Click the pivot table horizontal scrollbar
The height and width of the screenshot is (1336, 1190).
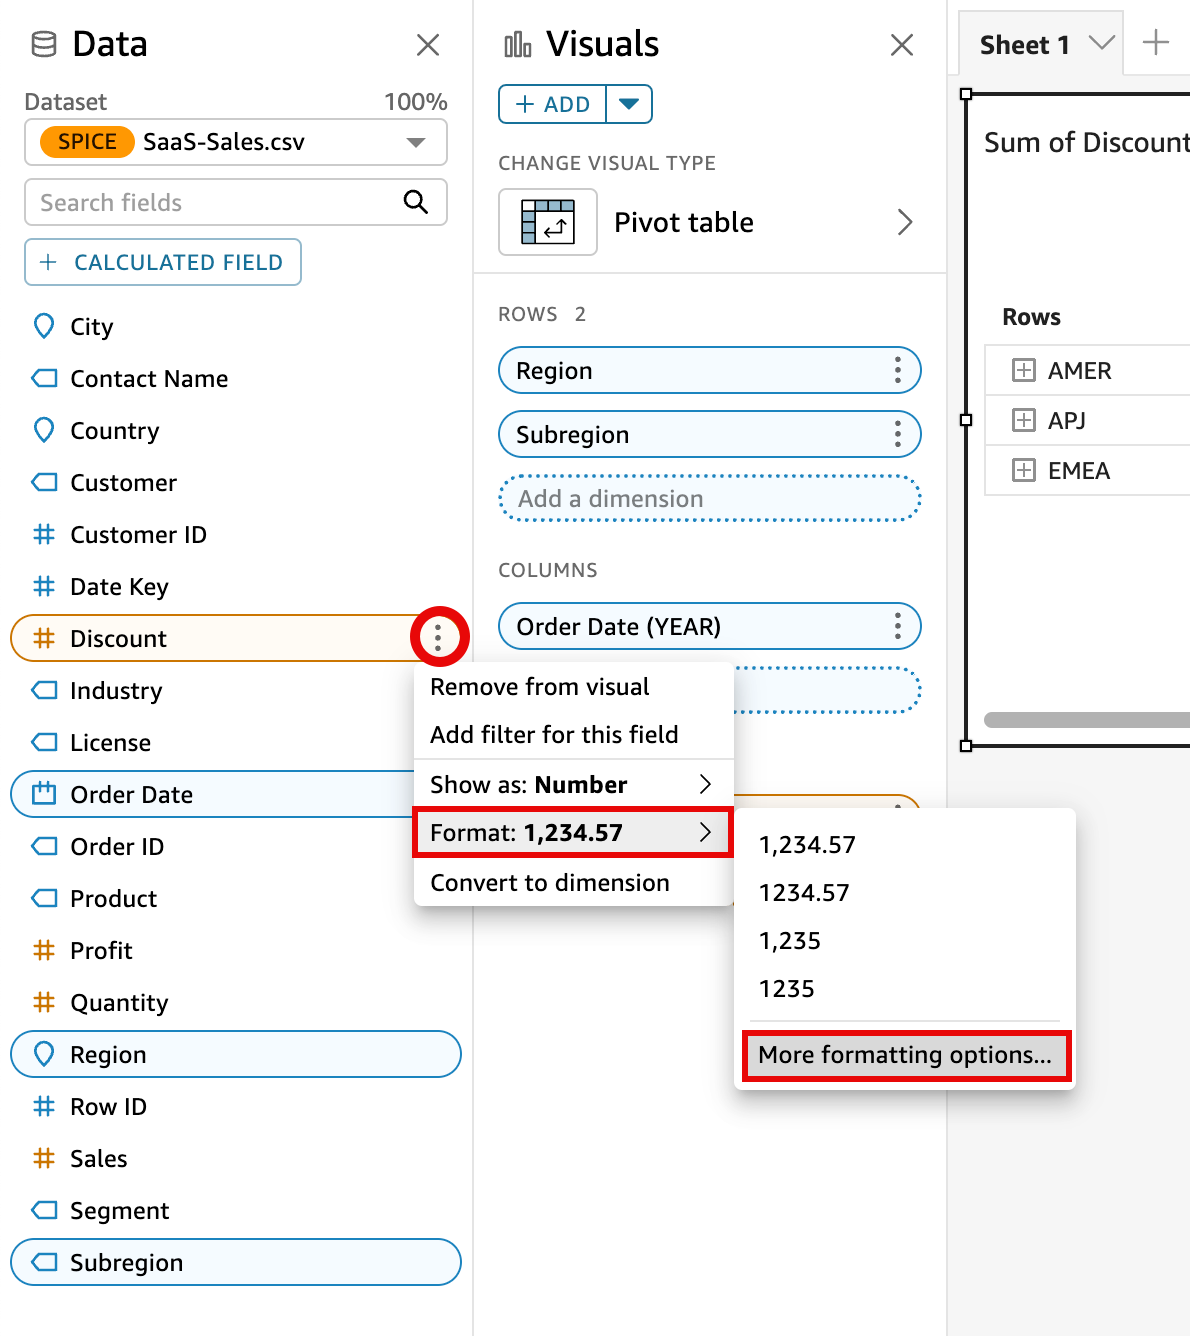pyautogui.click(x=1087, y=720)
